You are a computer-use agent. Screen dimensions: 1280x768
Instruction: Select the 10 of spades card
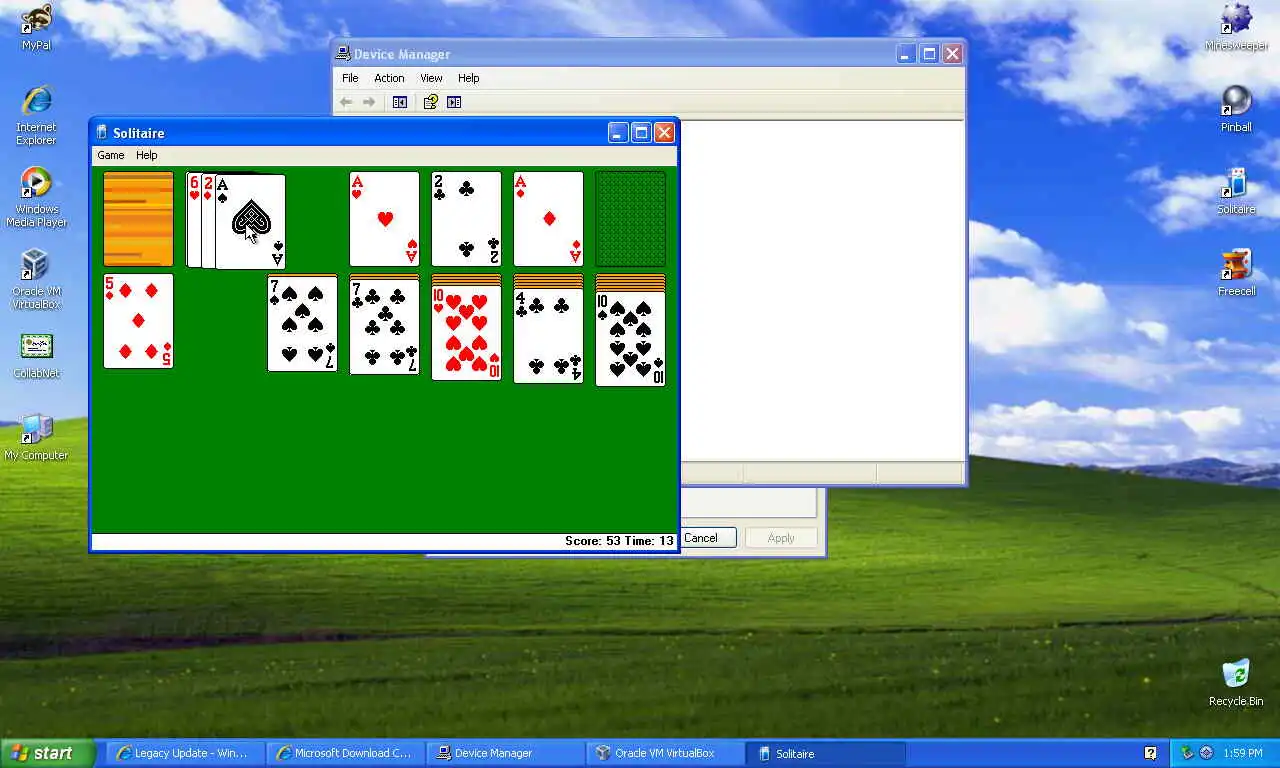(630, 339)
